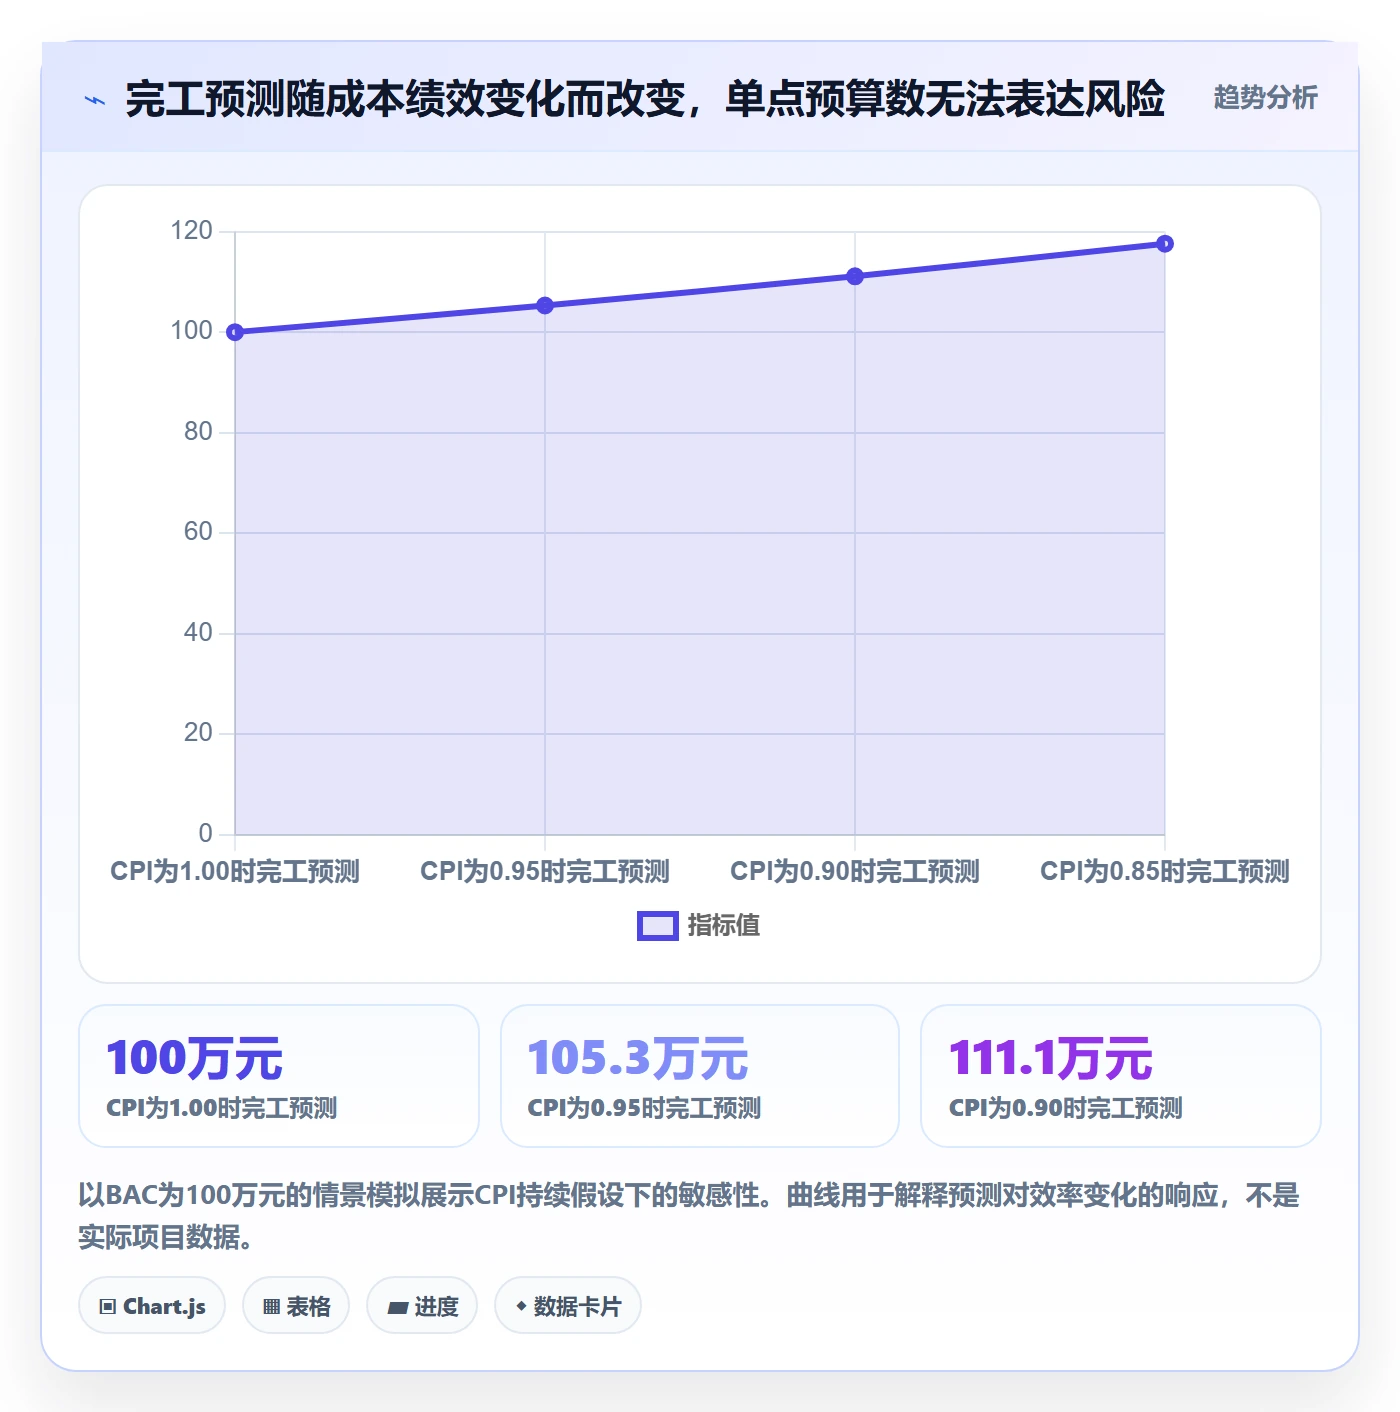Click the diamond icon in the 数据卡片 chip
The height and width of the screenshot is (1412, 1400).
521,1306
